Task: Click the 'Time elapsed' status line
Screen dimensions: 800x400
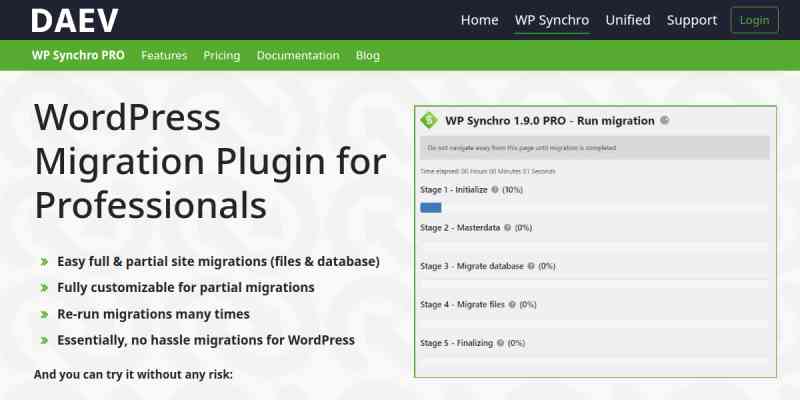Action: tap(487, 171)
